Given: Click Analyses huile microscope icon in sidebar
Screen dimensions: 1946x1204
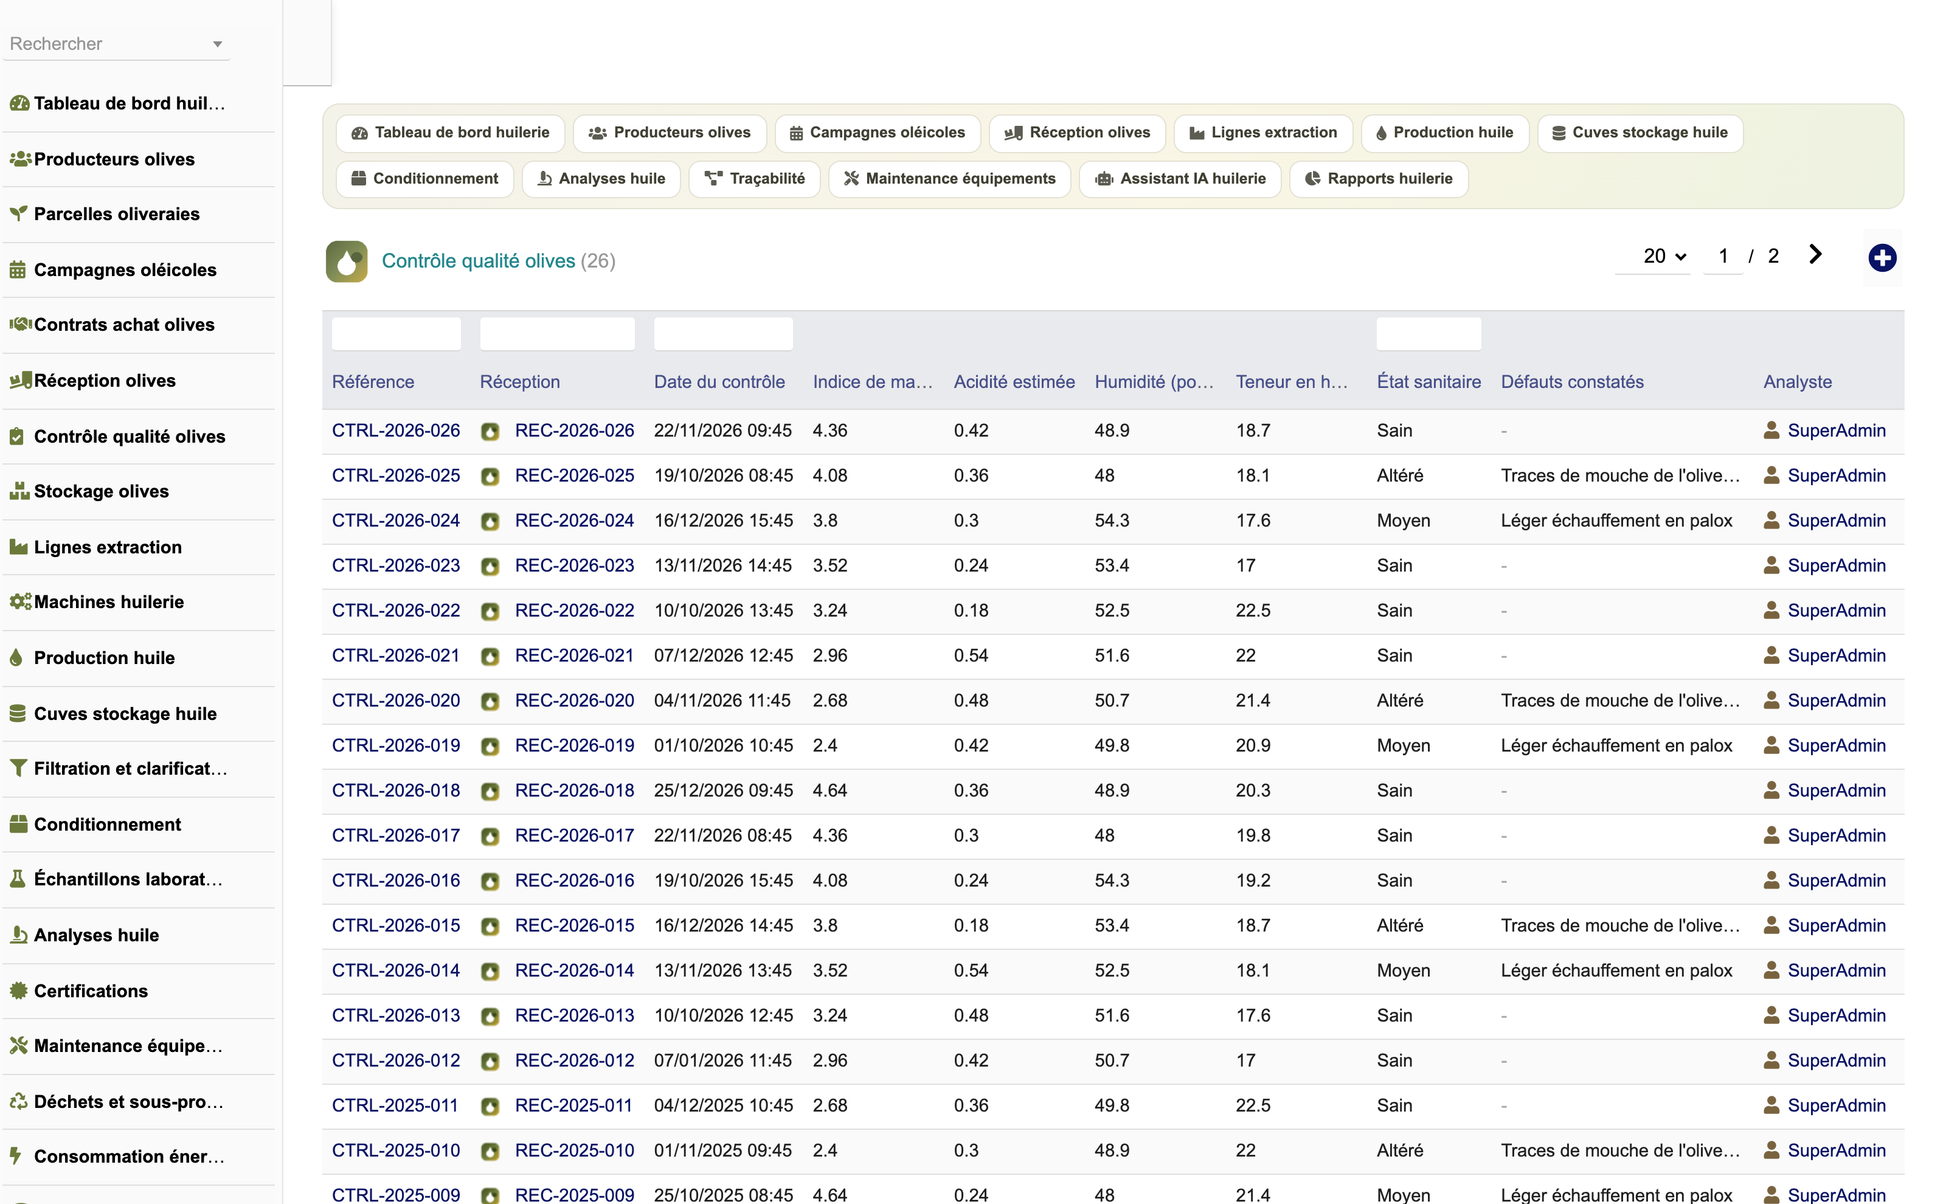Looking at the screenshot, I should pos(18,936).
